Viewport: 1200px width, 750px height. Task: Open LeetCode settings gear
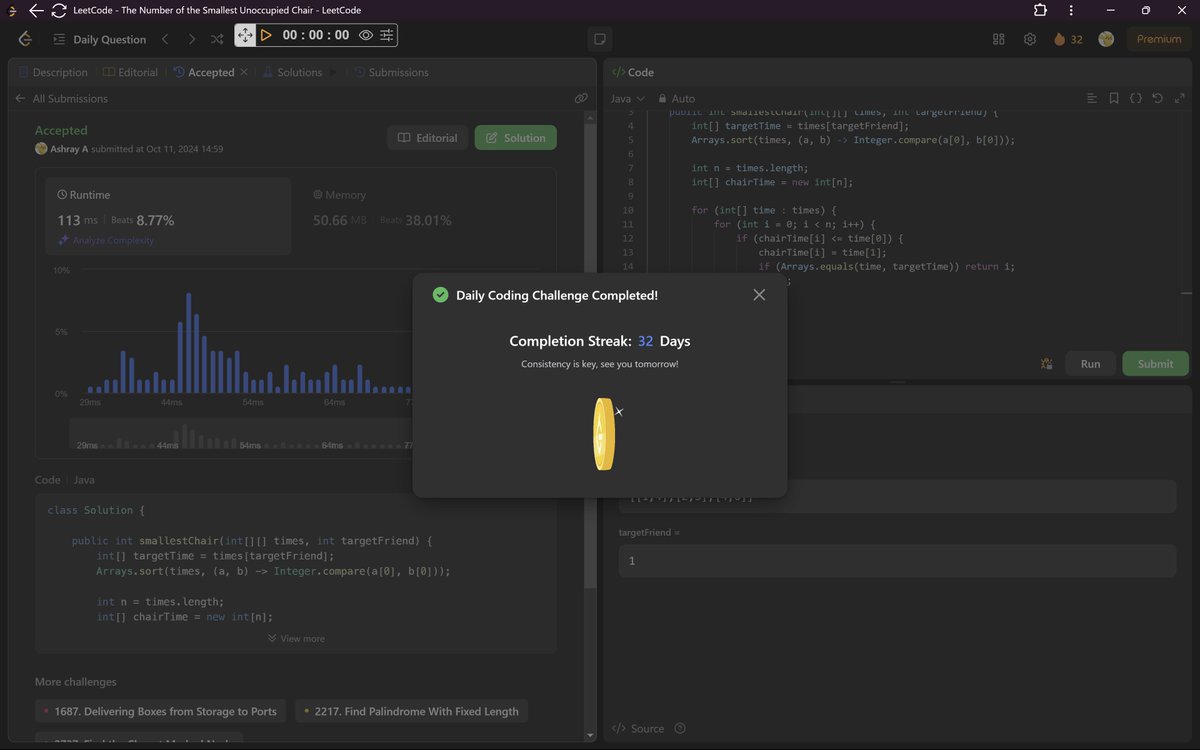click(x=1030, y=39)
